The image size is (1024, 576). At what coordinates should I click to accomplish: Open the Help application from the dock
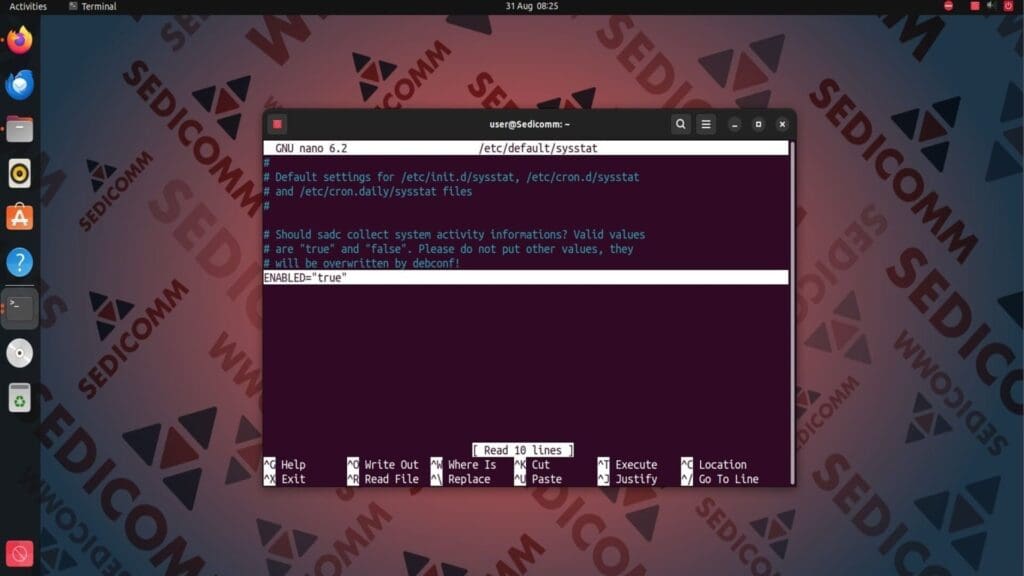[19, 260]
